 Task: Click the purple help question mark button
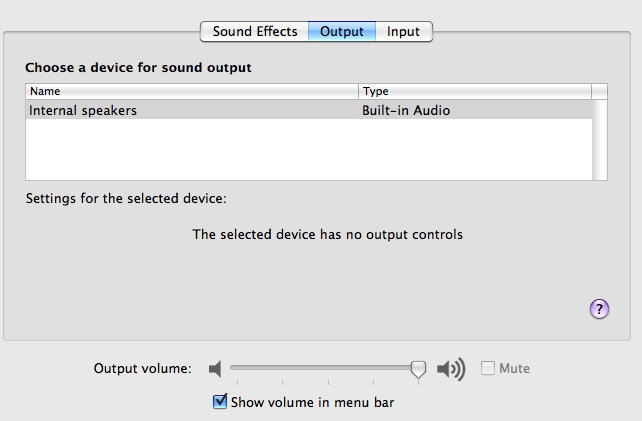point(600,309)
